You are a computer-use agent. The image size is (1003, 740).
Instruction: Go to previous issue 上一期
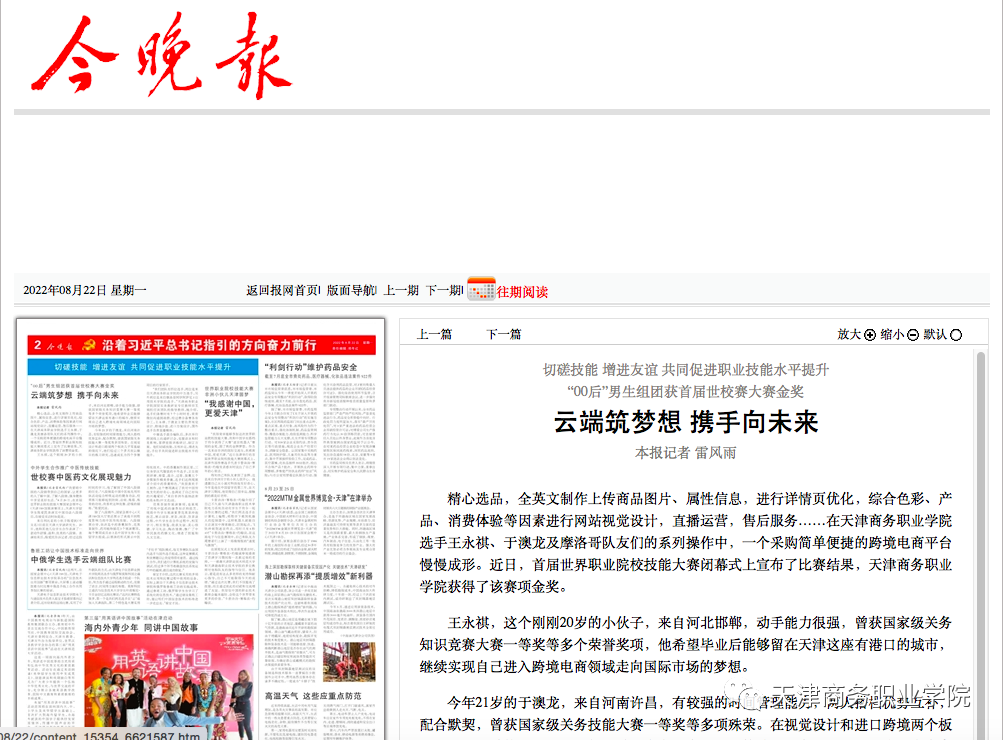(401, 291)
